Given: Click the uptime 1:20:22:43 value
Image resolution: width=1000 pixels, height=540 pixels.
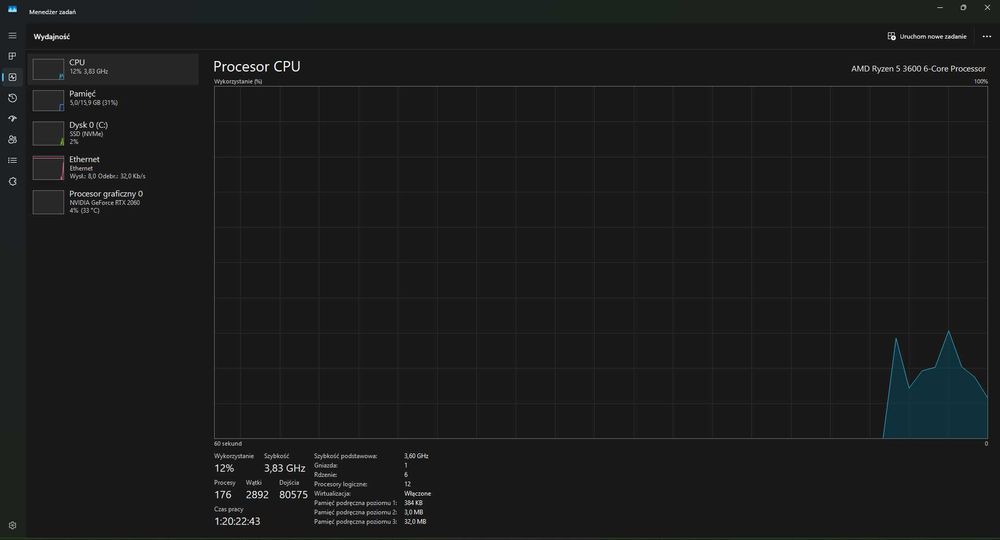Looking at the screenshot, I should coord(237,521).
